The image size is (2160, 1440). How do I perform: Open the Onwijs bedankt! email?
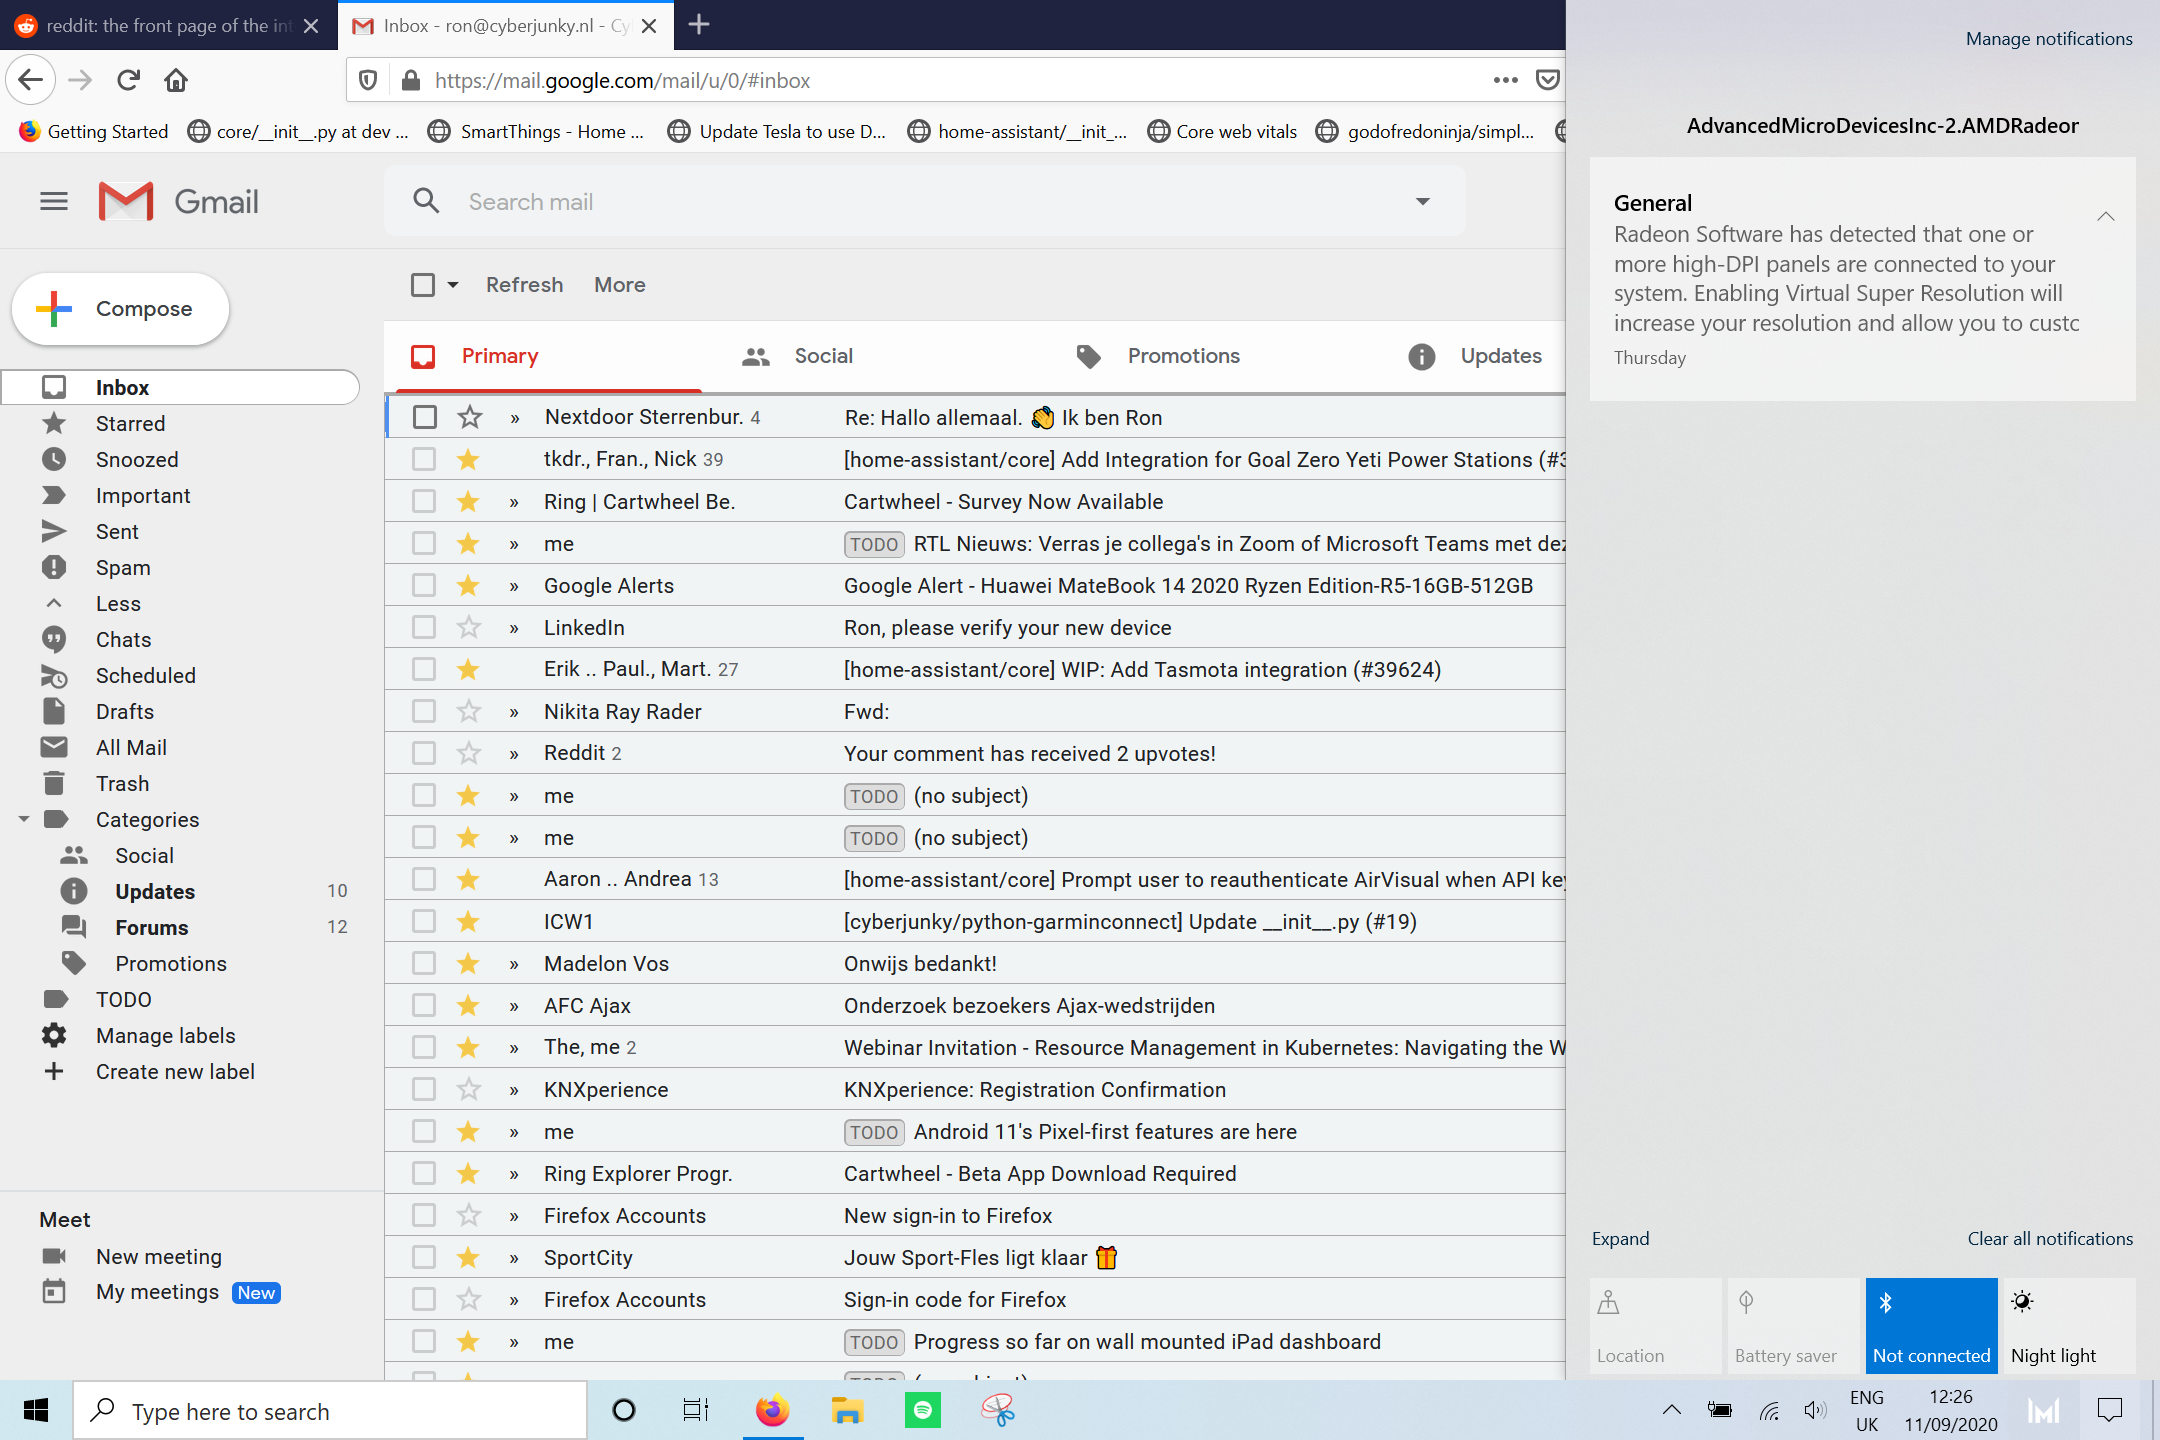920,964
